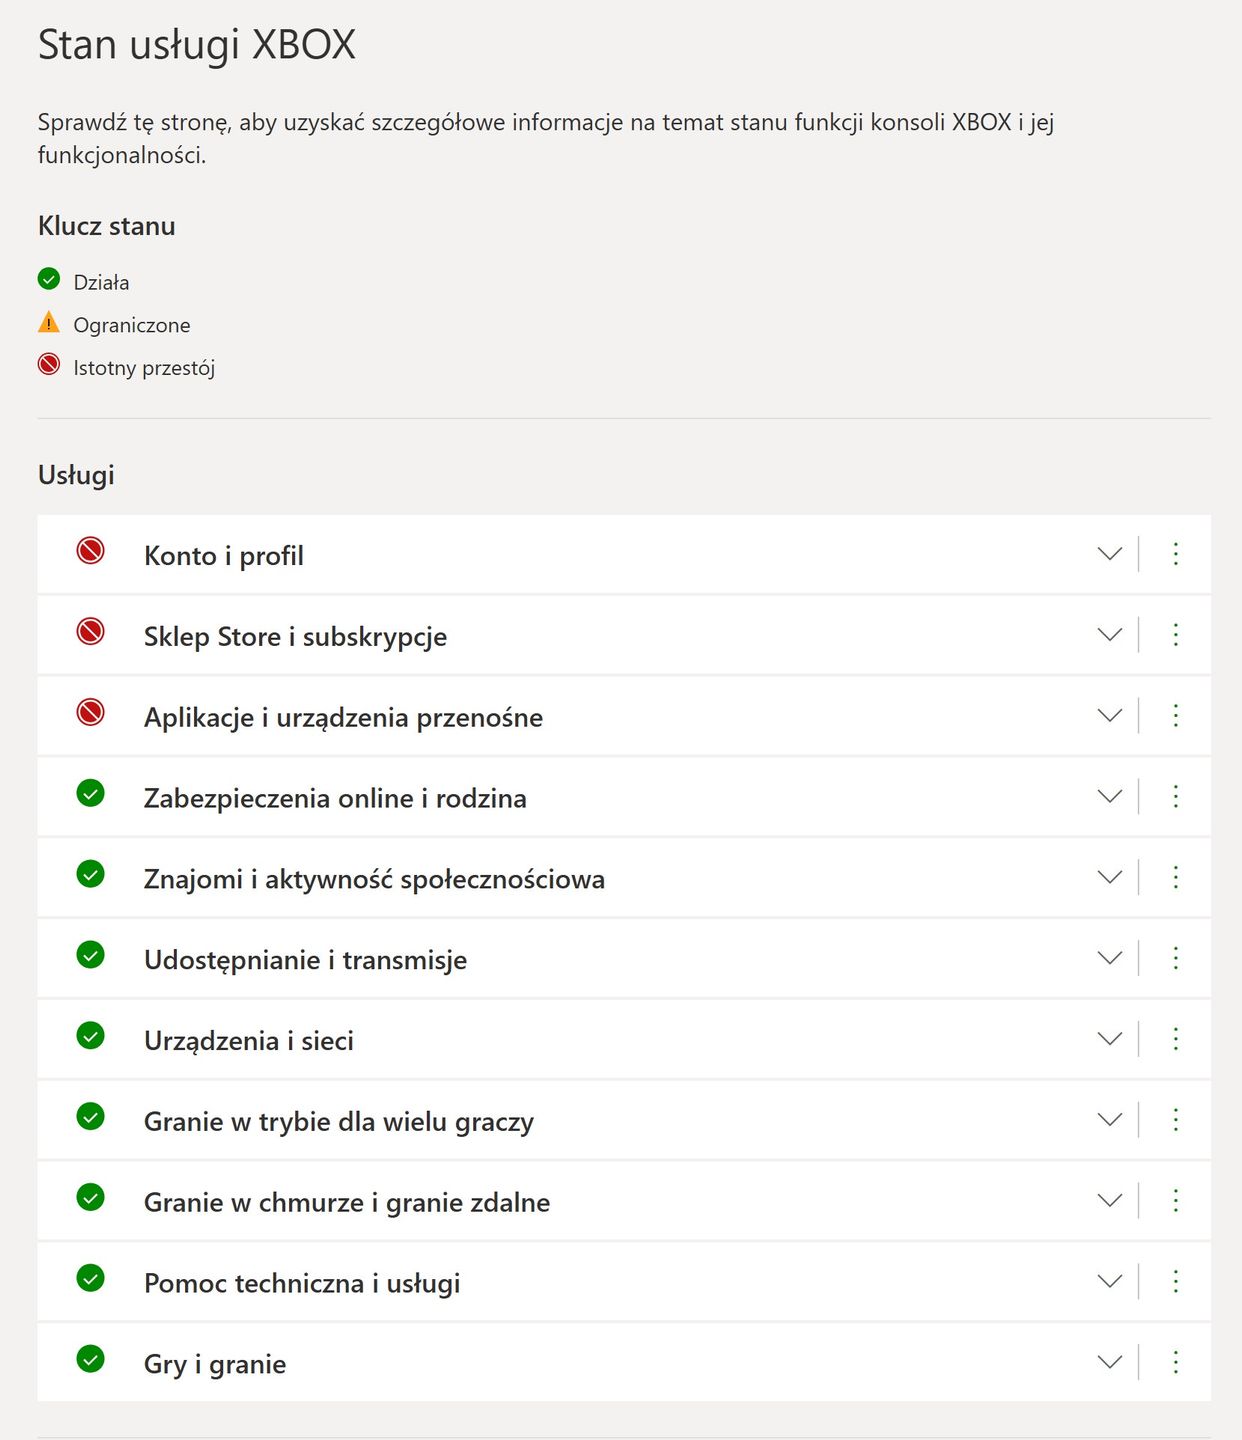Open more options for Gry i granie
The height and width of the screenshot is (1440, 1242).
(x=1176, y=1362)
